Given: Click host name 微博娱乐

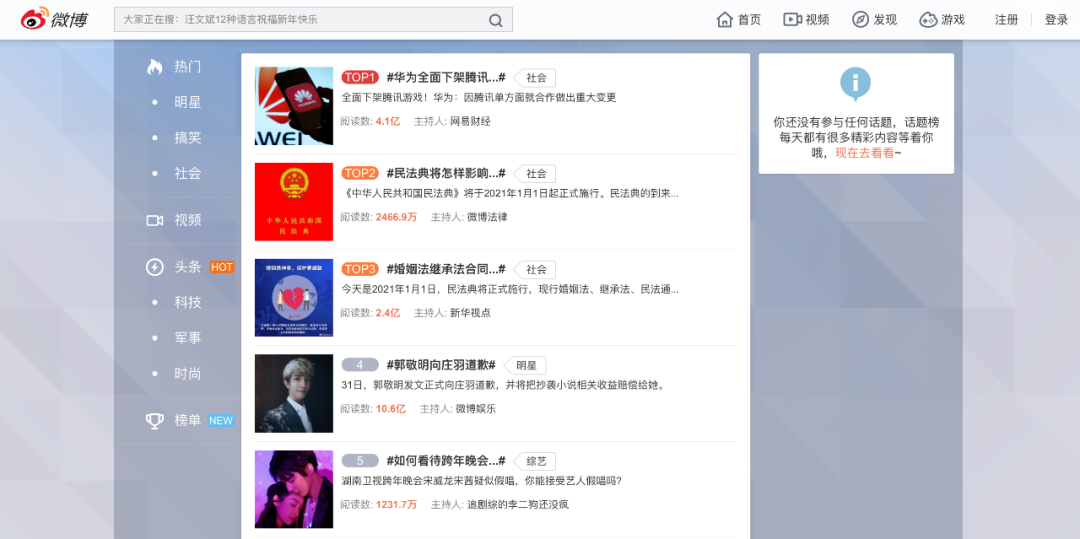Looking at the screenshot, I should pyautogui.click(x=475, y=409).
